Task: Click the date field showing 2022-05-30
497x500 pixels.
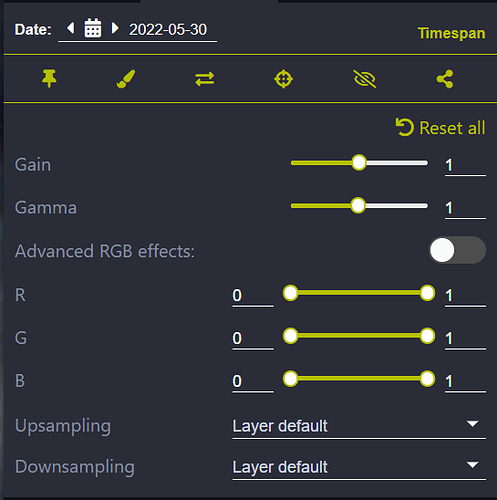Action: [168, 30]
